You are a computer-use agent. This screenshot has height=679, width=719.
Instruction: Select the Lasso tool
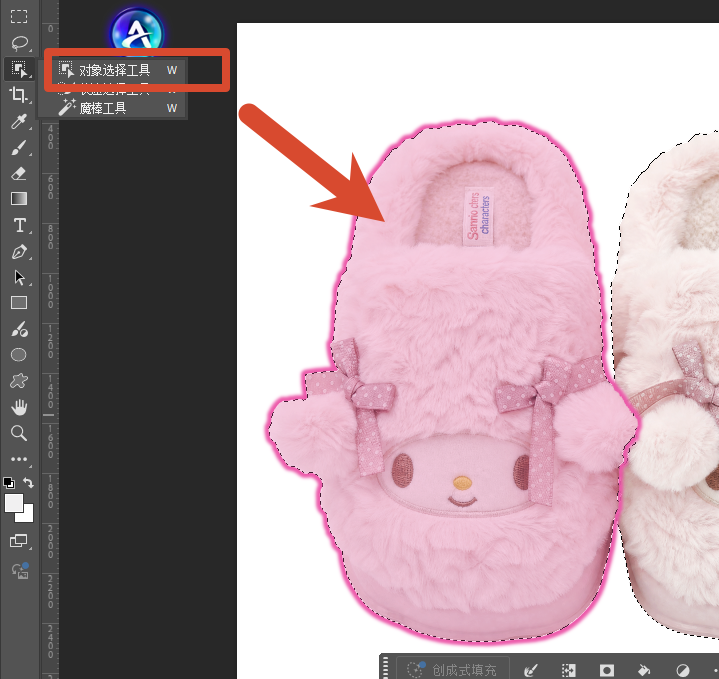[19, 43]
